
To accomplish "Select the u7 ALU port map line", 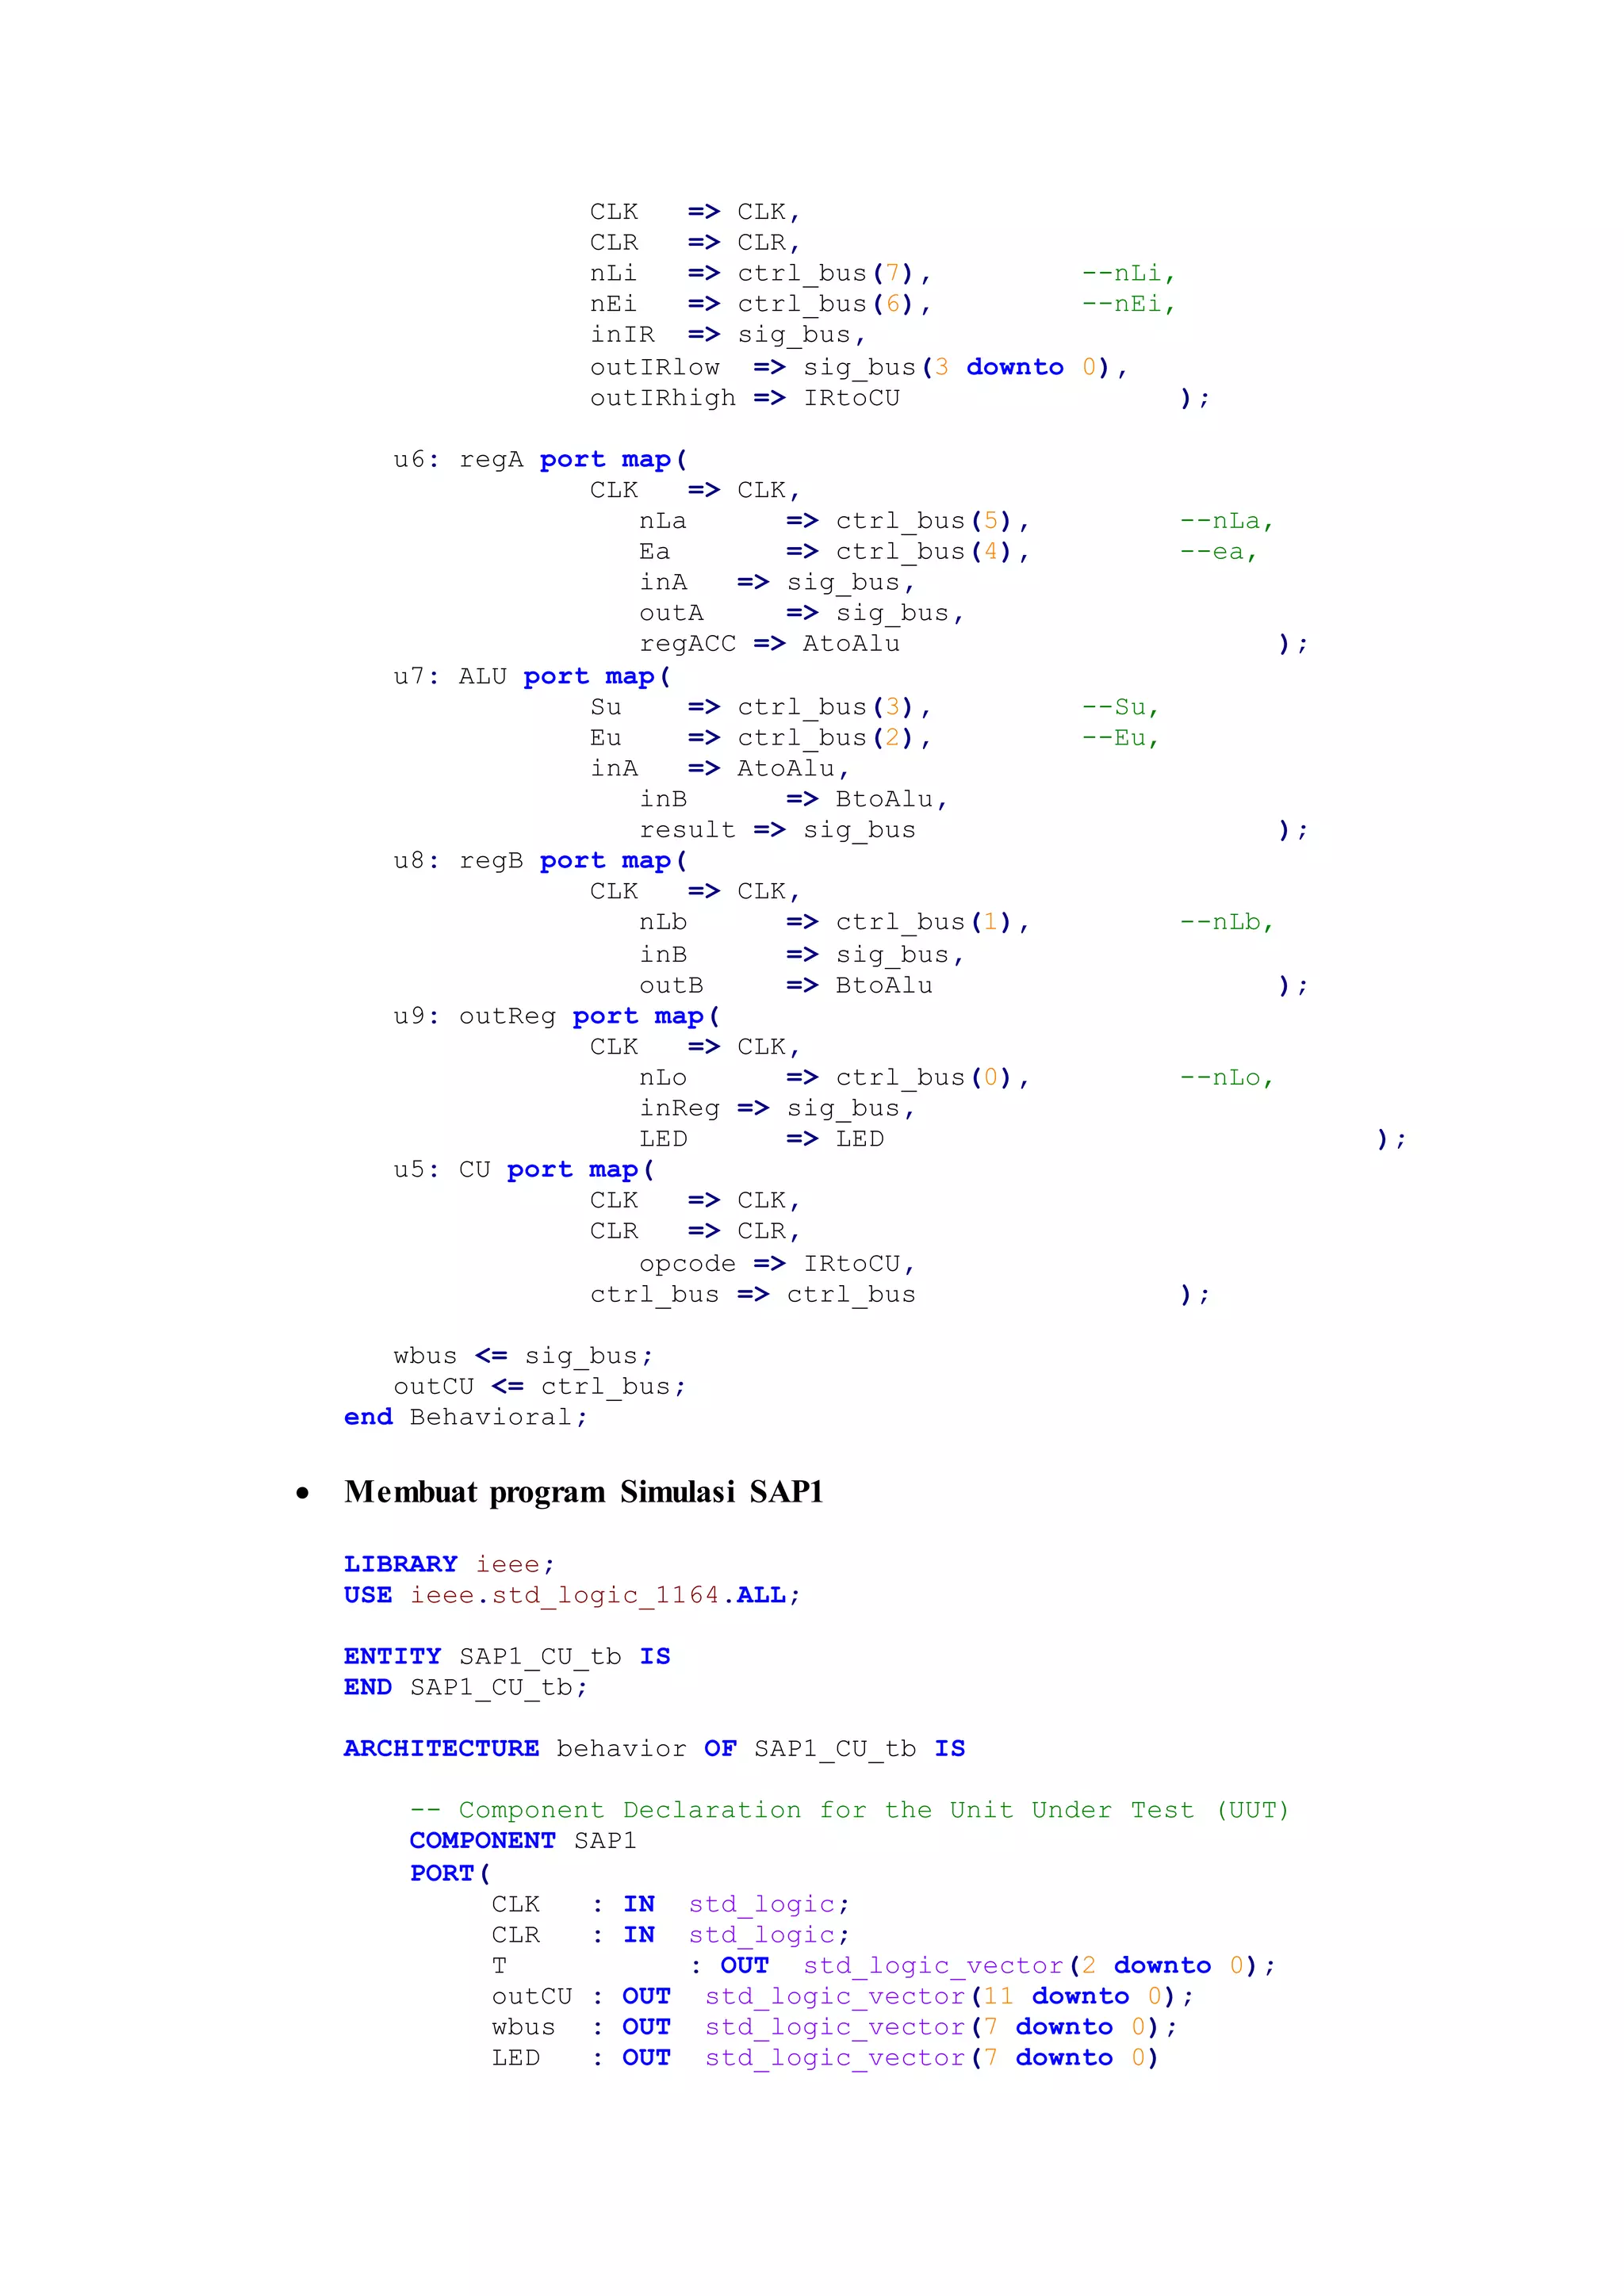I will click(x=532, y=677).
